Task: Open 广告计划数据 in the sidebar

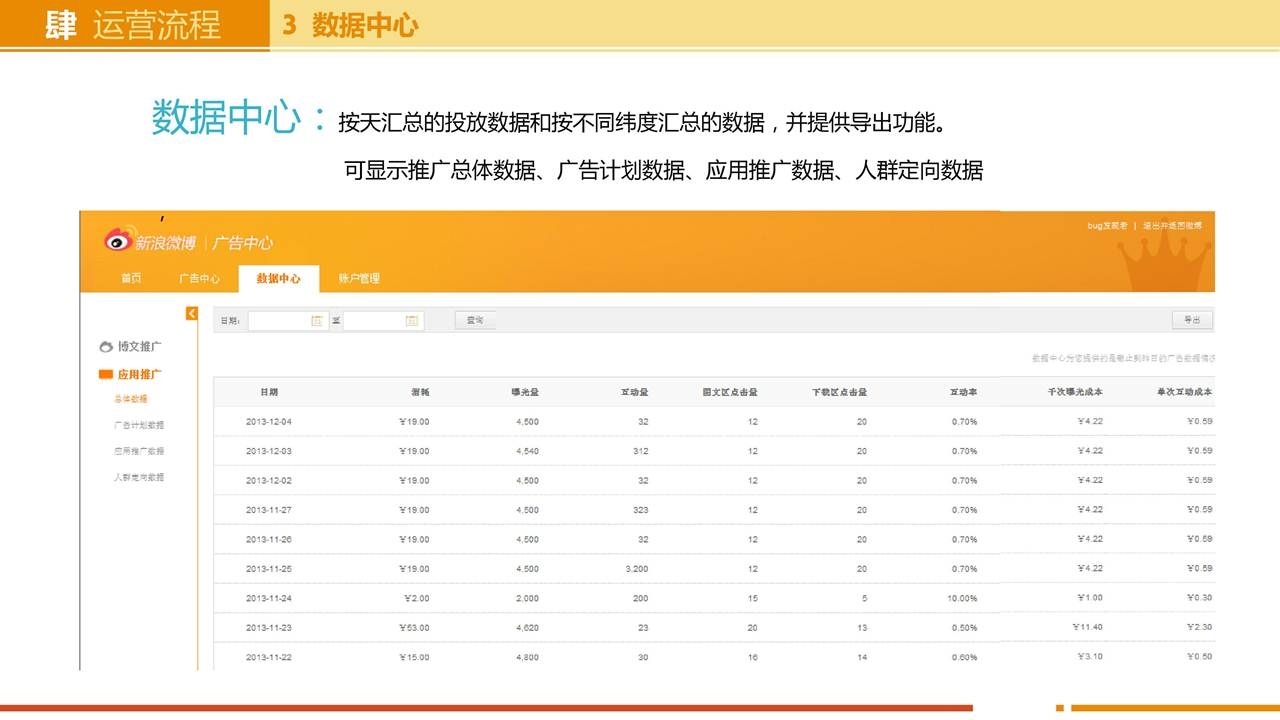Action: point(139,425)
